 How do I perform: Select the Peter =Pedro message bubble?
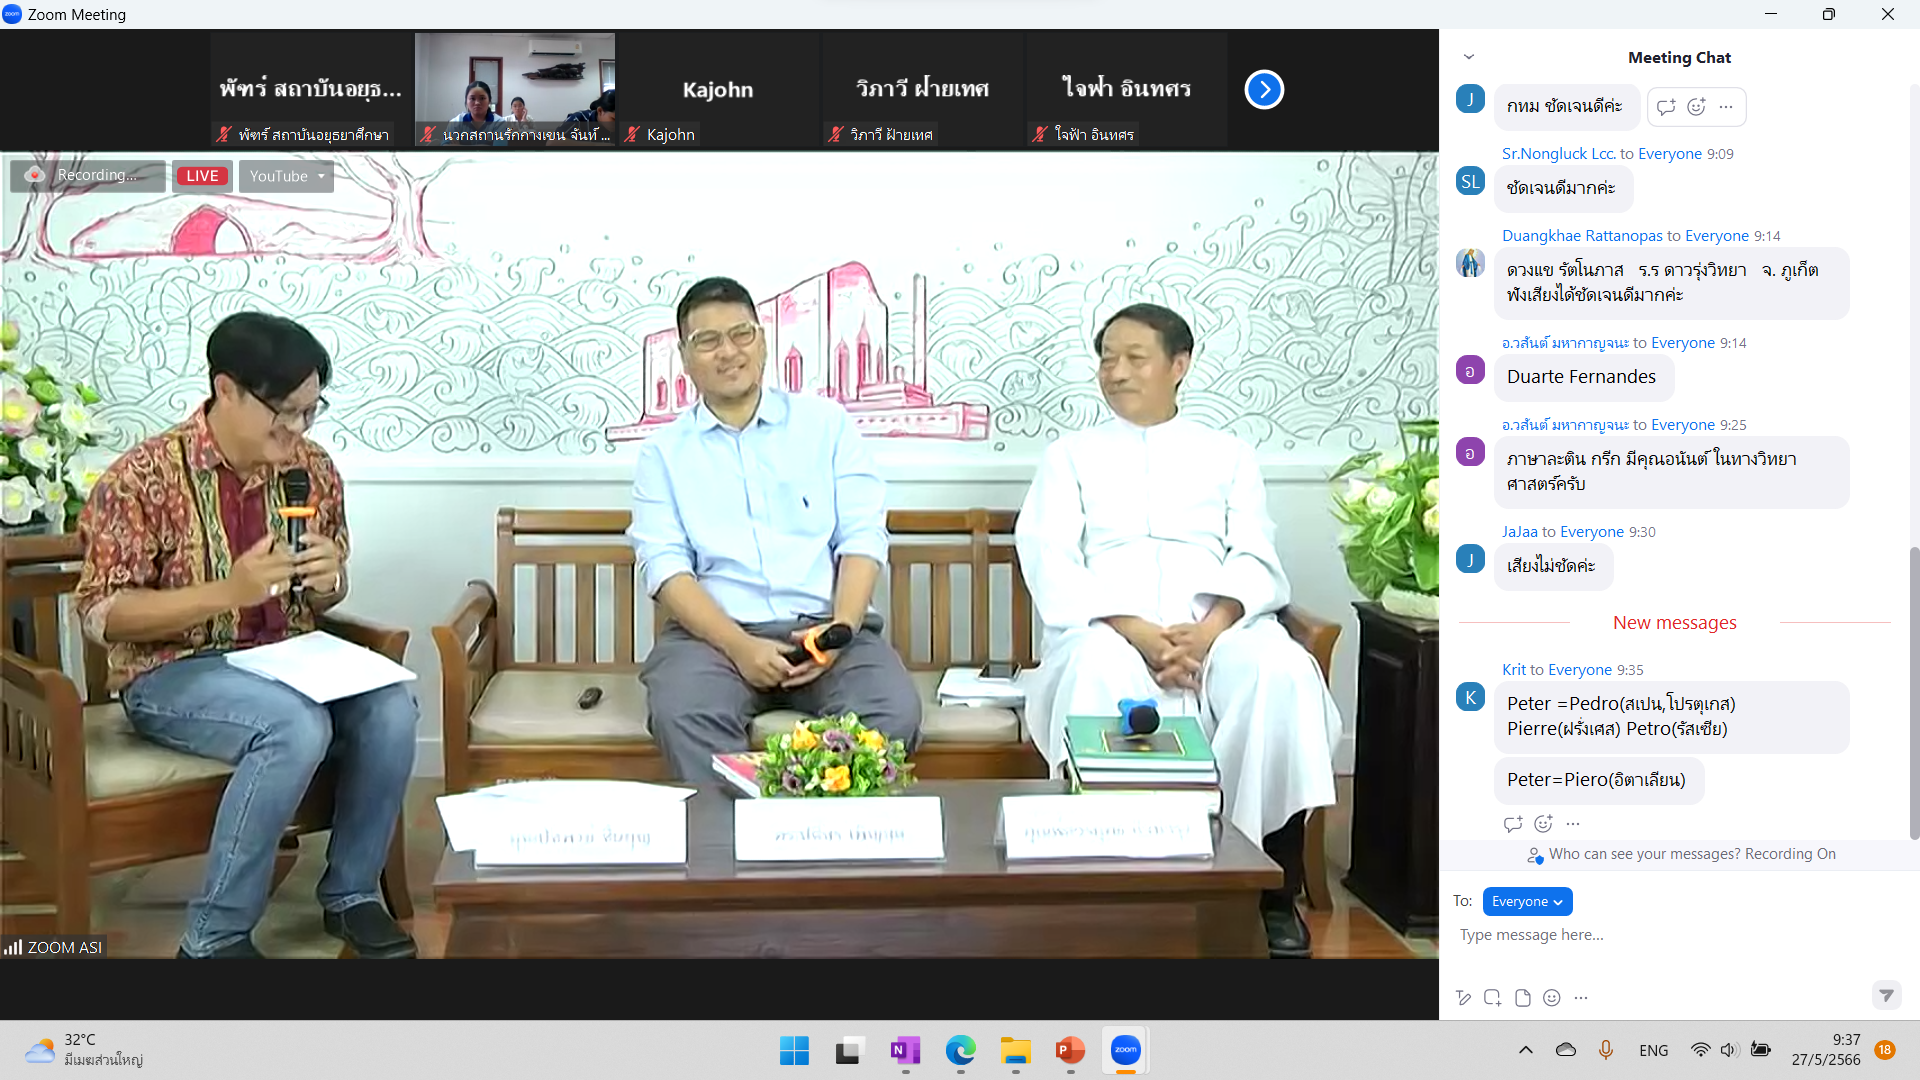click(x=1672, y=717)
